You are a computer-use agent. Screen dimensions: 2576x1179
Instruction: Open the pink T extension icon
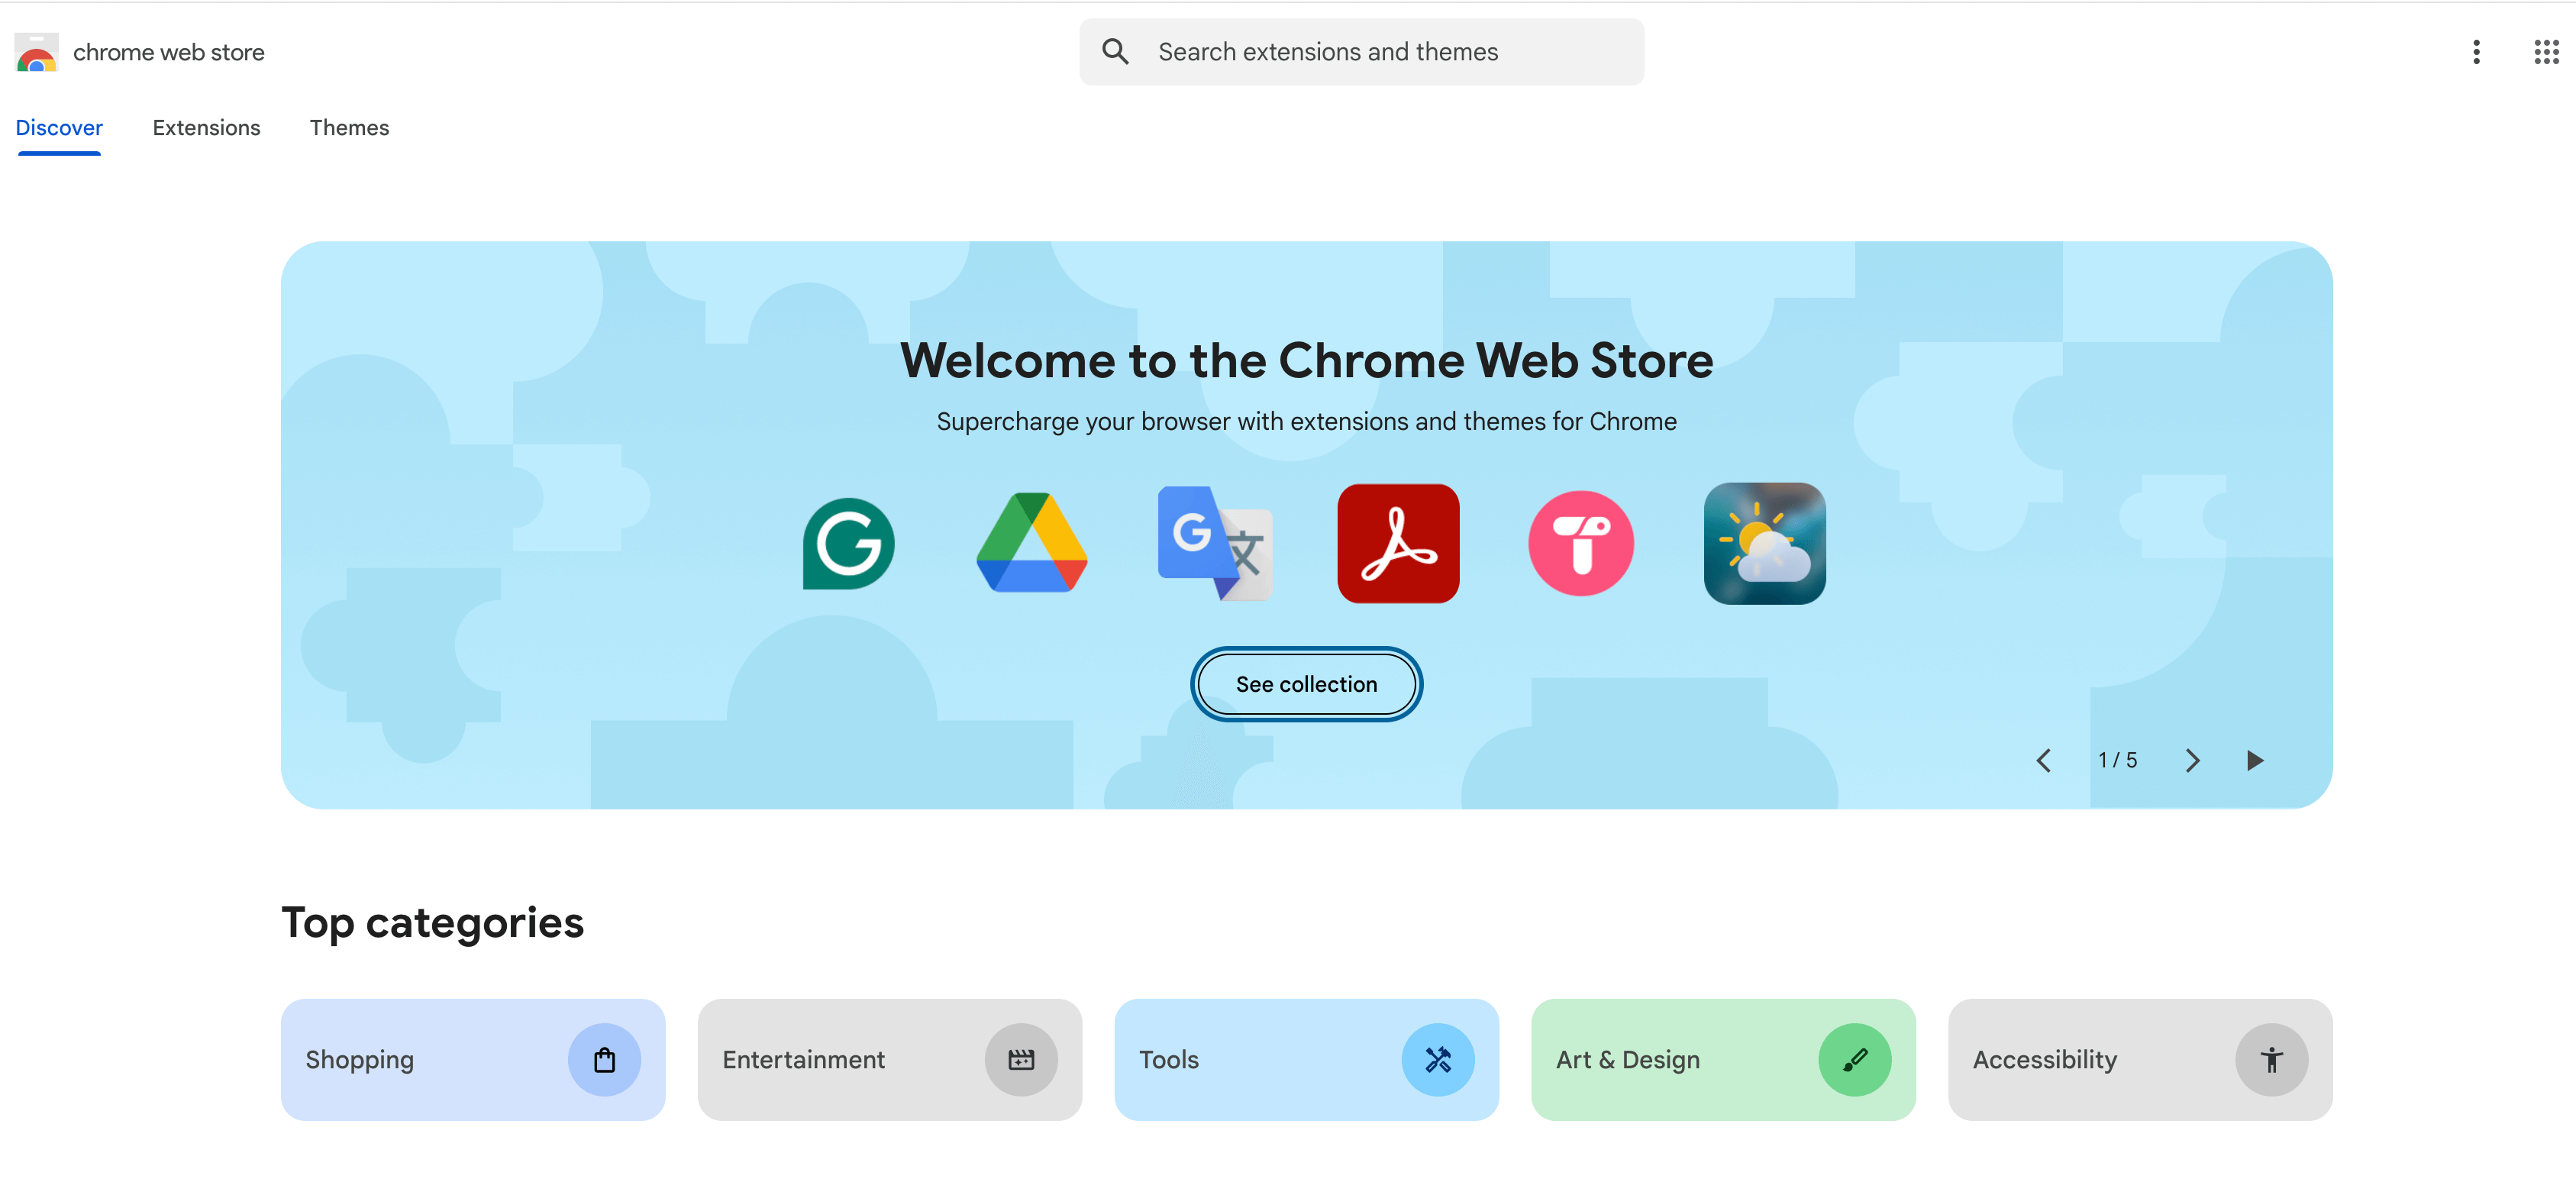(x=1581, y=543)
